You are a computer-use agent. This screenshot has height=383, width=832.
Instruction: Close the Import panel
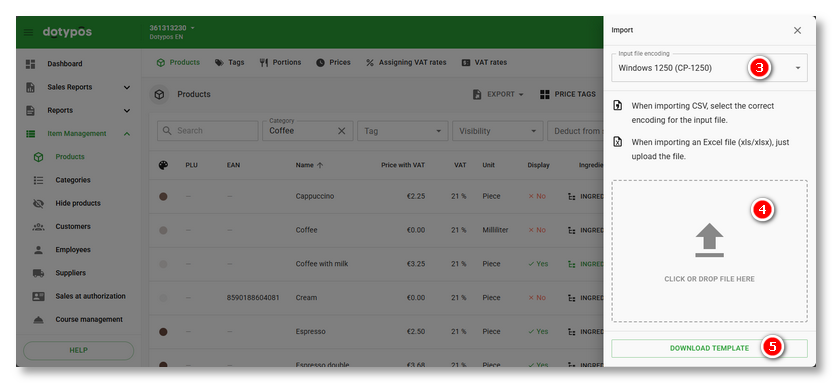point(798,30)
